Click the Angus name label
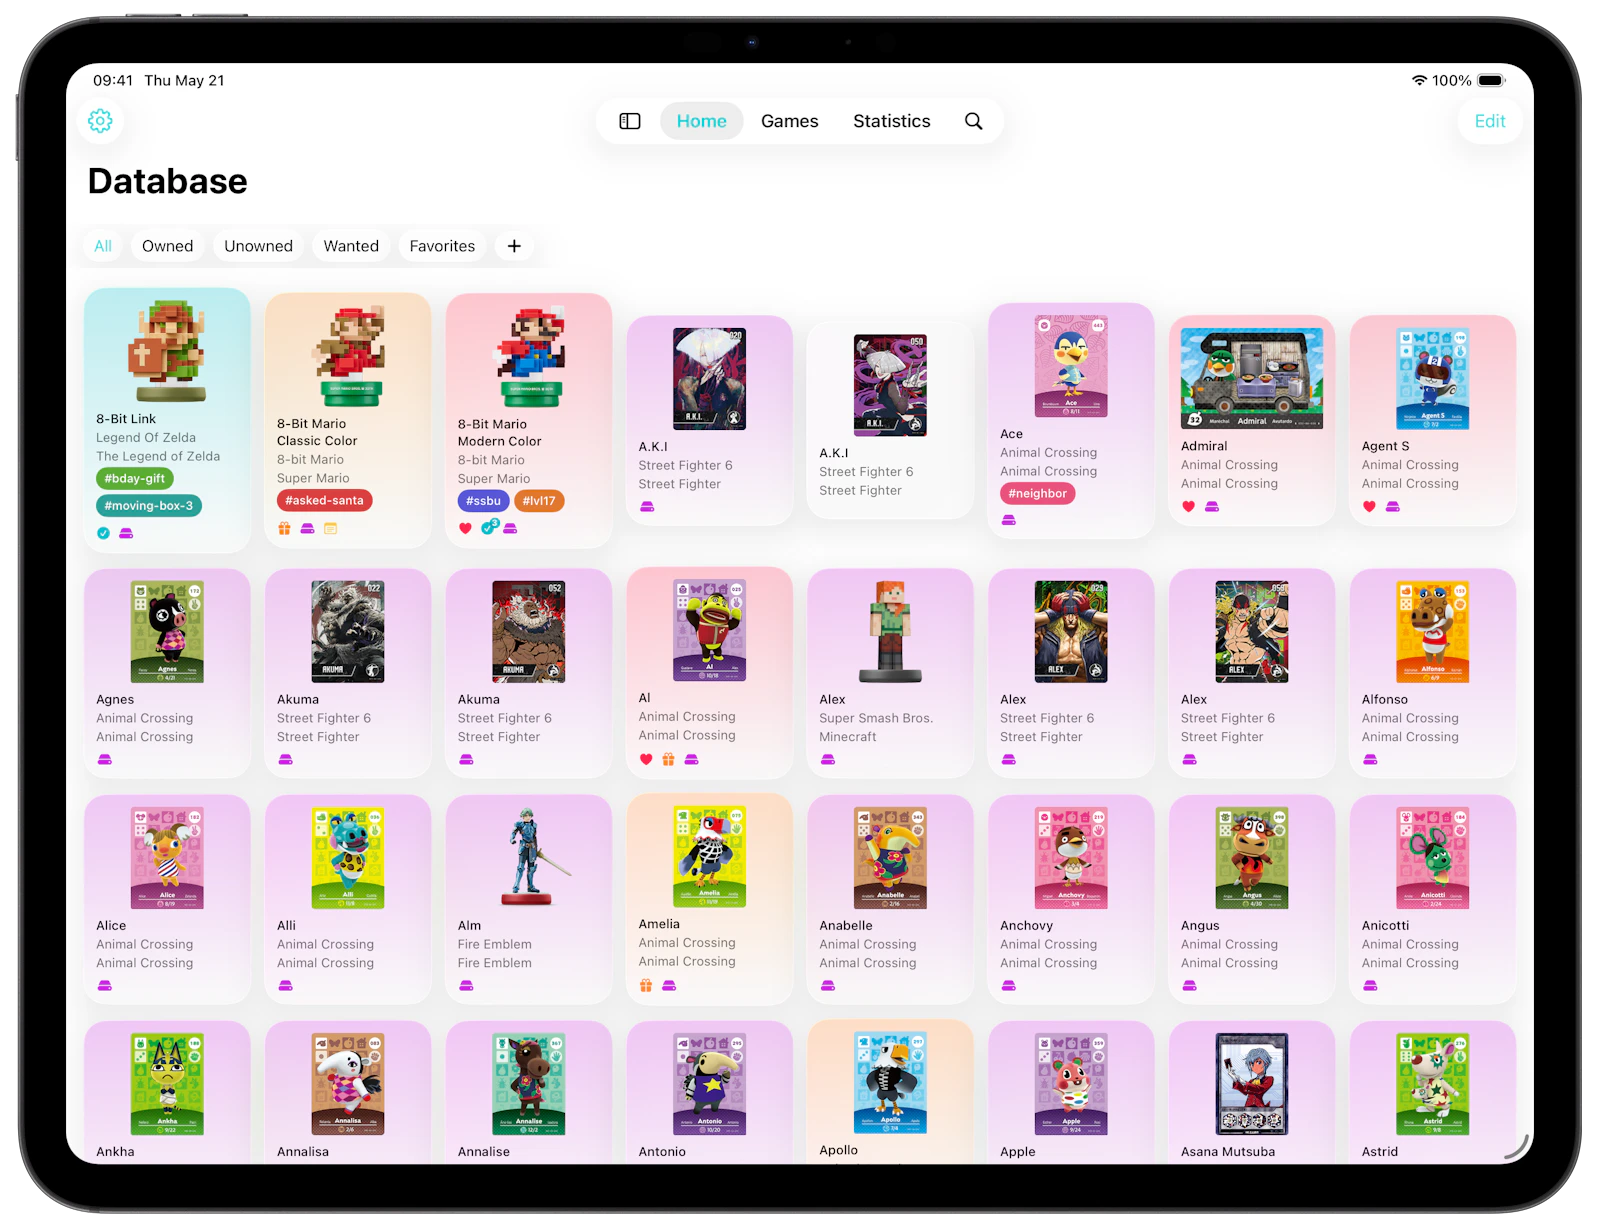The width and height of the screenshot is (1600, 1227). (1200, 926)
